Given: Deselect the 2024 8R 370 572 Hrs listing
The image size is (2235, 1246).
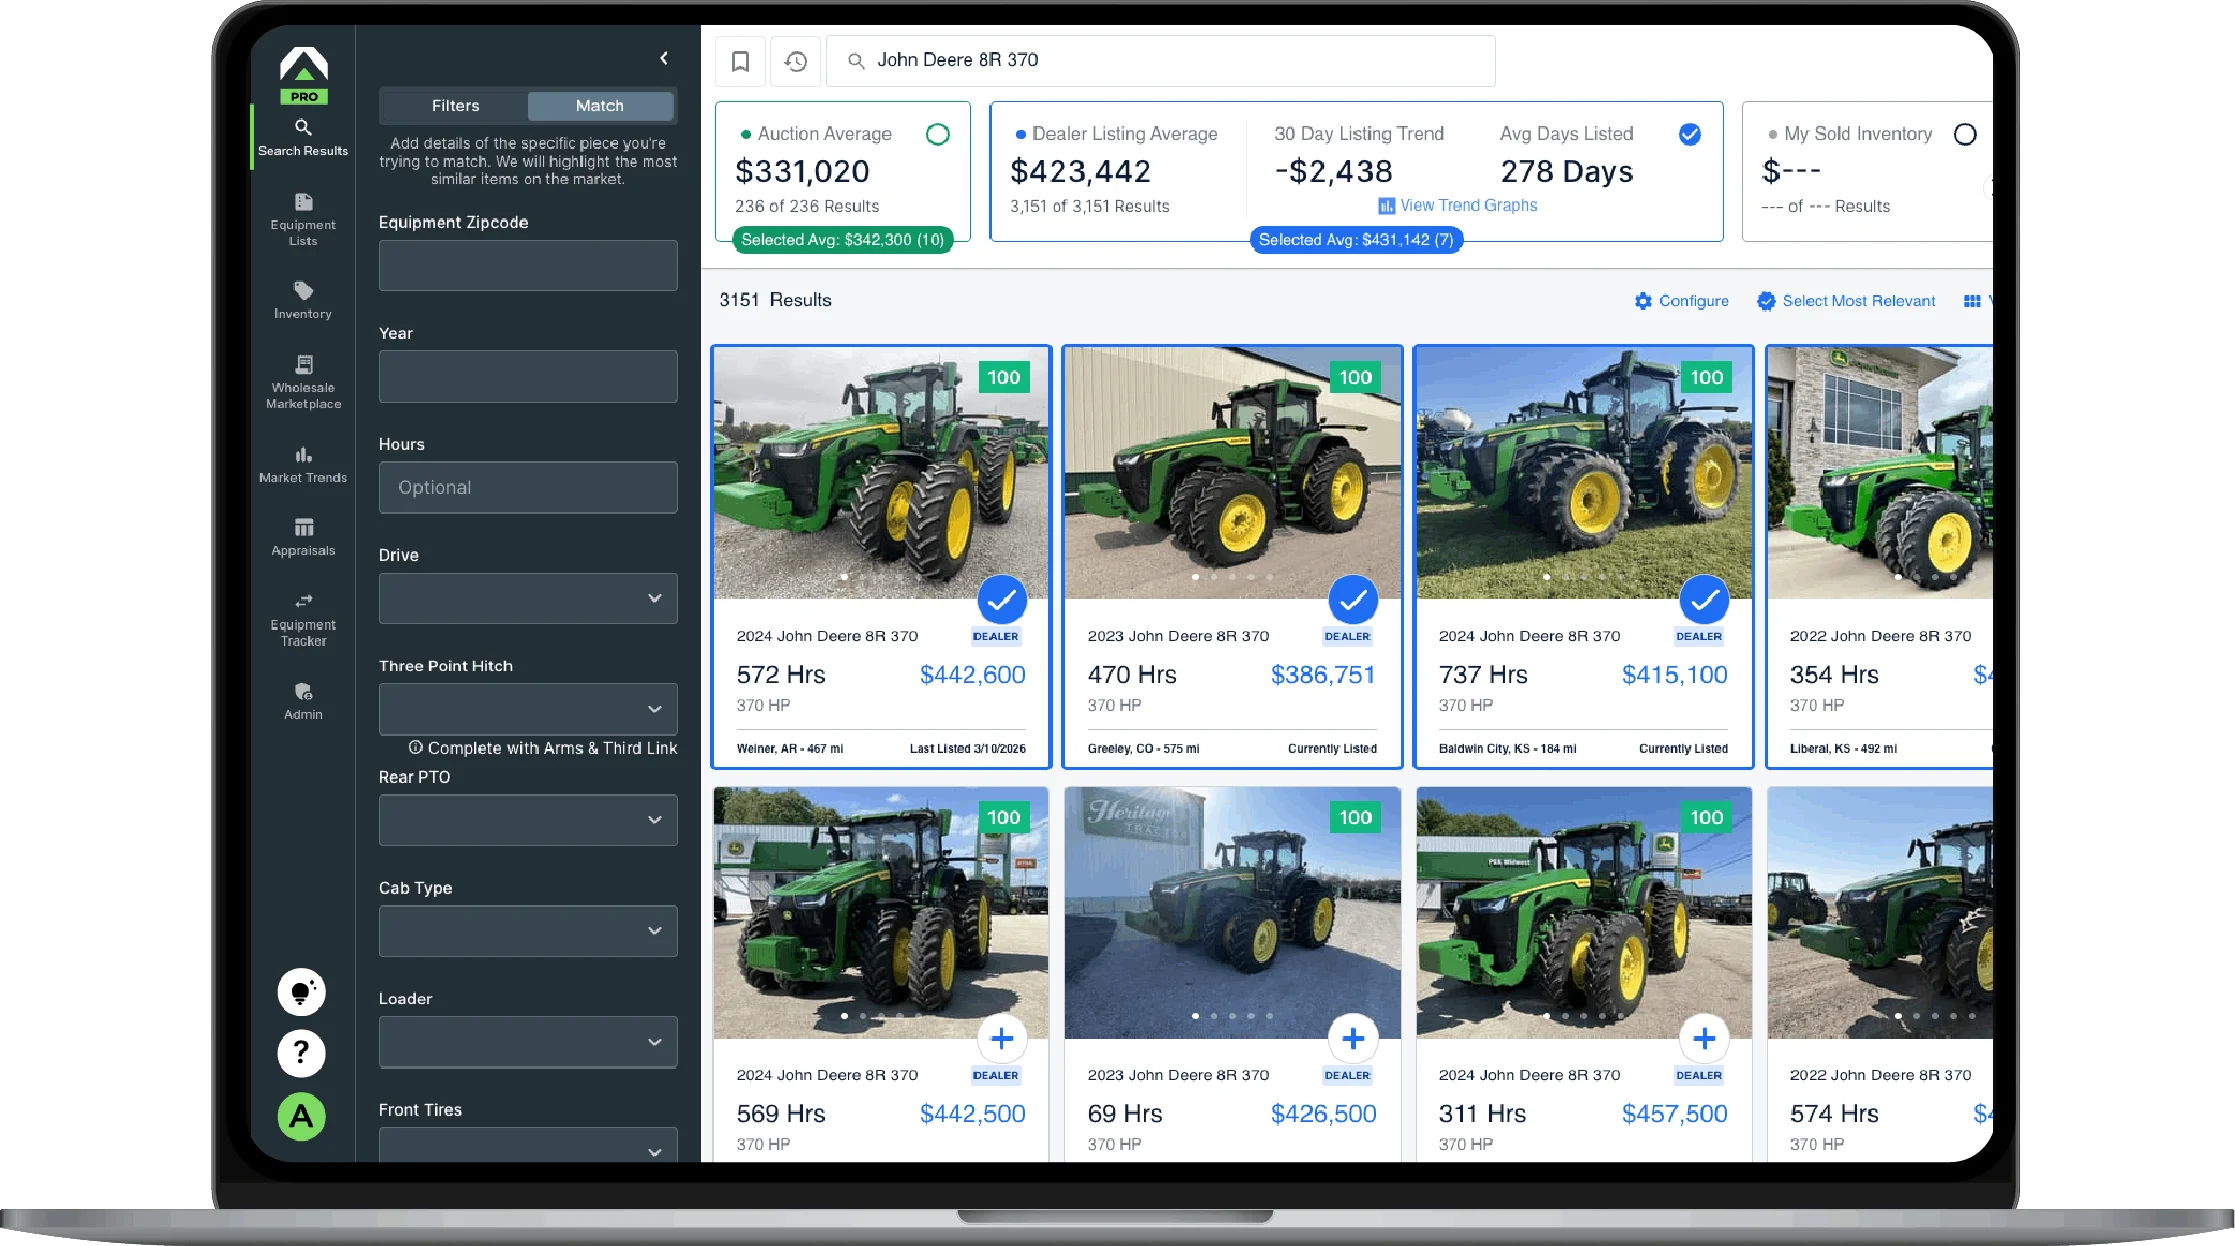Looking at the screenshot, I should [1001, 600].
